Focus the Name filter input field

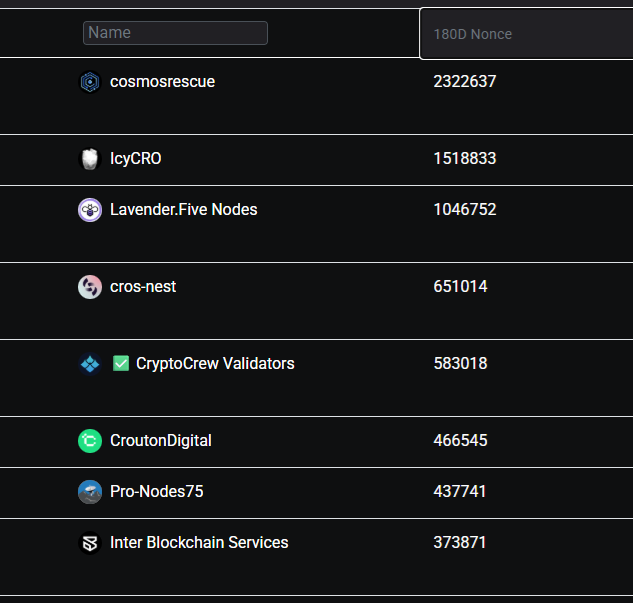tap(175, 33)
